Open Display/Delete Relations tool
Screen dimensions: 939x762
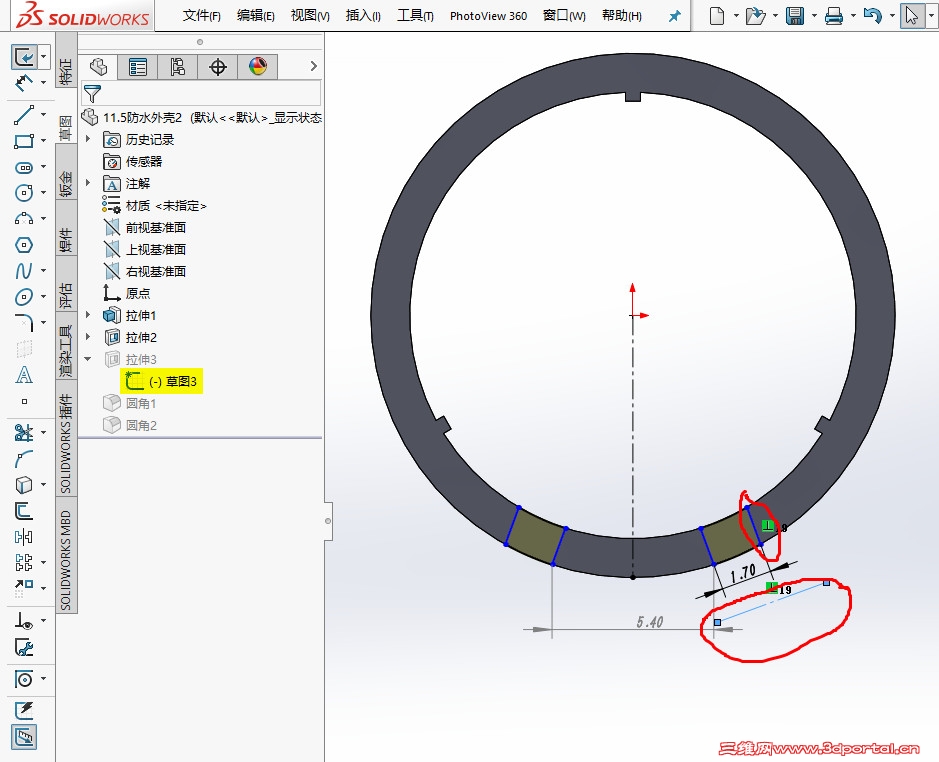23,621
